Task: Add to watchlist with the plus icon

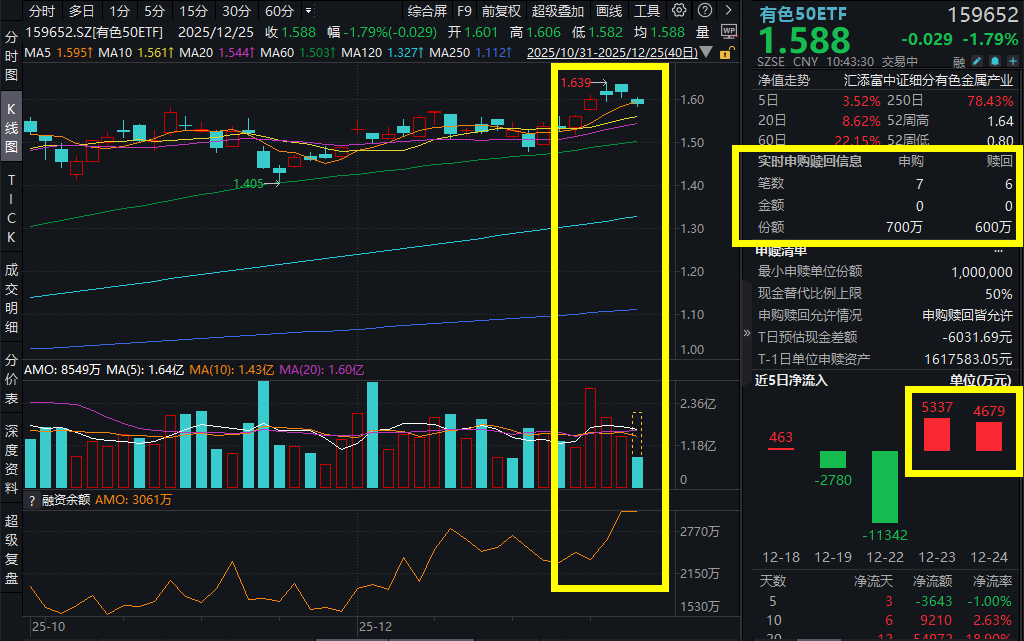Action: click(x=1012, y=61)
